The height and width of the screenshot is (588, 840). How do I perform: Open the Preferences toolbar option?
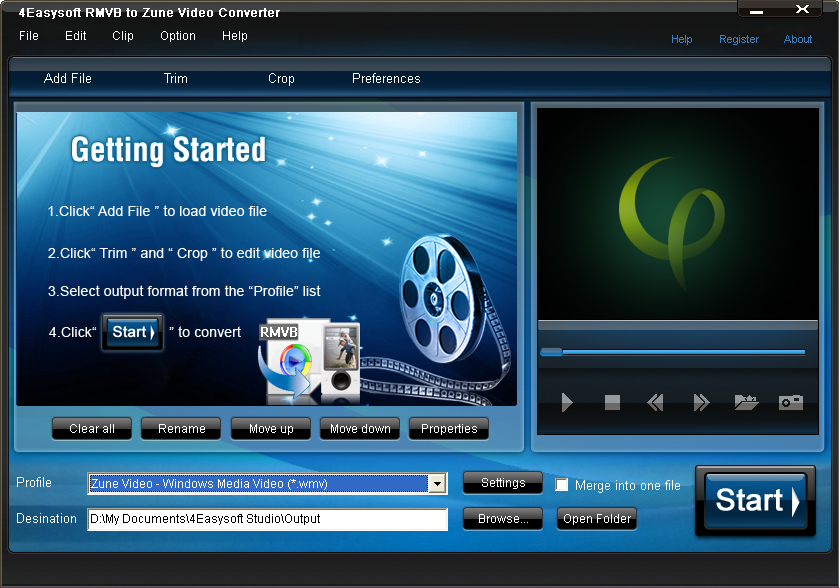386,78
